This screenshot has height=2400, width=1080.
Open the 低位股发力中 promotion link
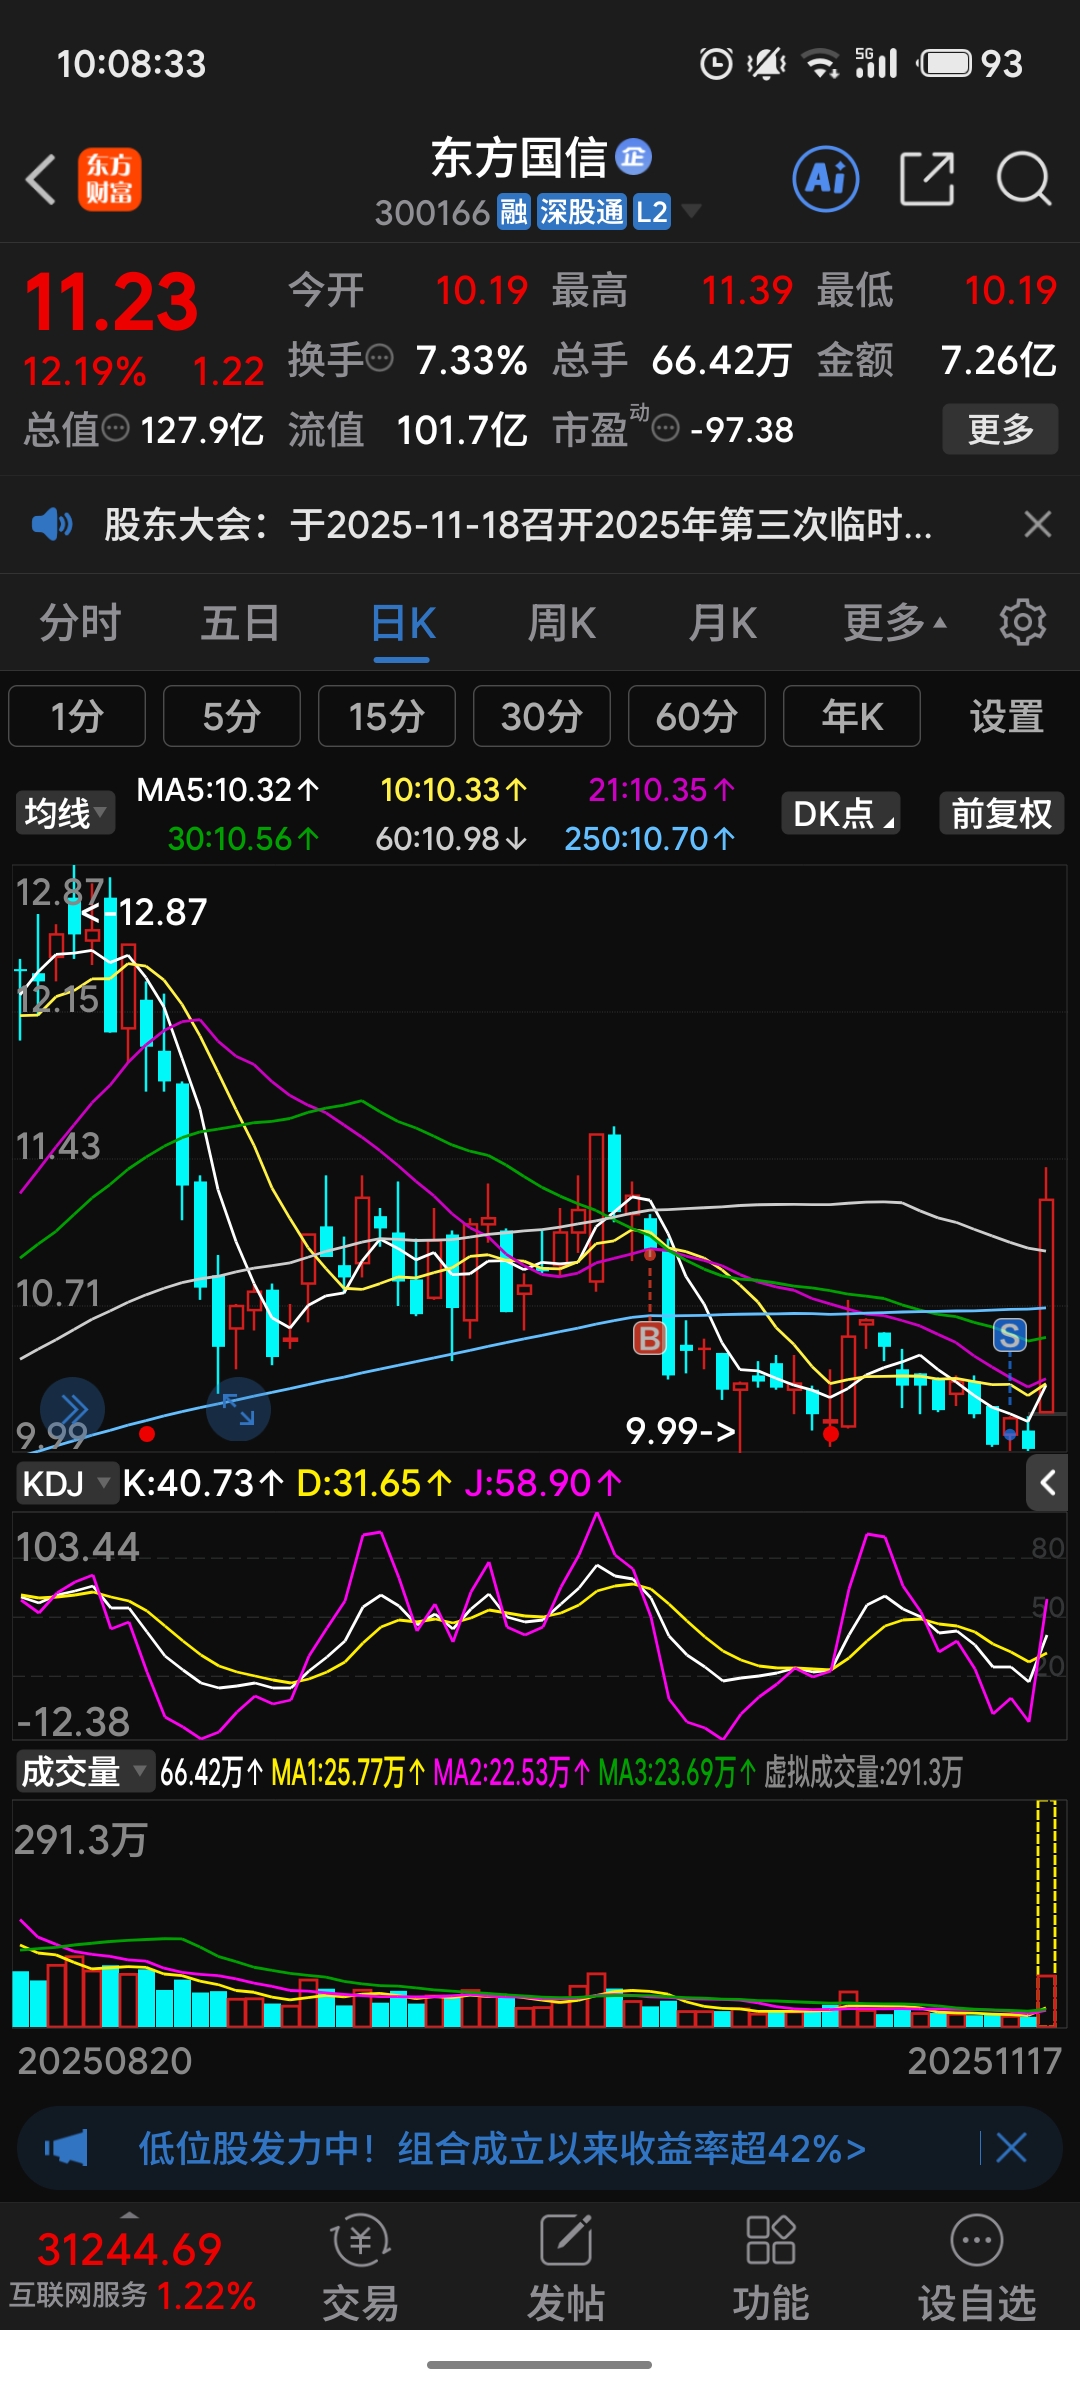(x=502, y=2147)
